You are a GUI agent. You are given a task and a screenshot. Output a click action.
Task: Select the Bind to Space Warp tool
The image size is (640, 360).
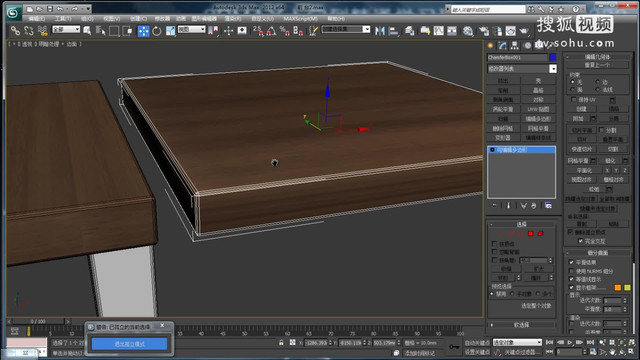[x=42, y=31]
